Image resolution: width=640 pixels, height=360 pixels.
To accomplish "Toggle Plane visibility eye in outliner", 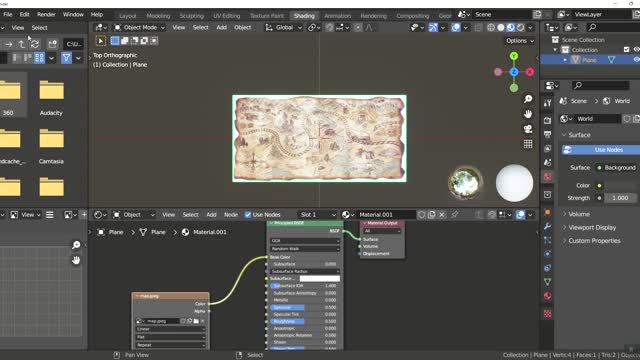I will 636,60.
